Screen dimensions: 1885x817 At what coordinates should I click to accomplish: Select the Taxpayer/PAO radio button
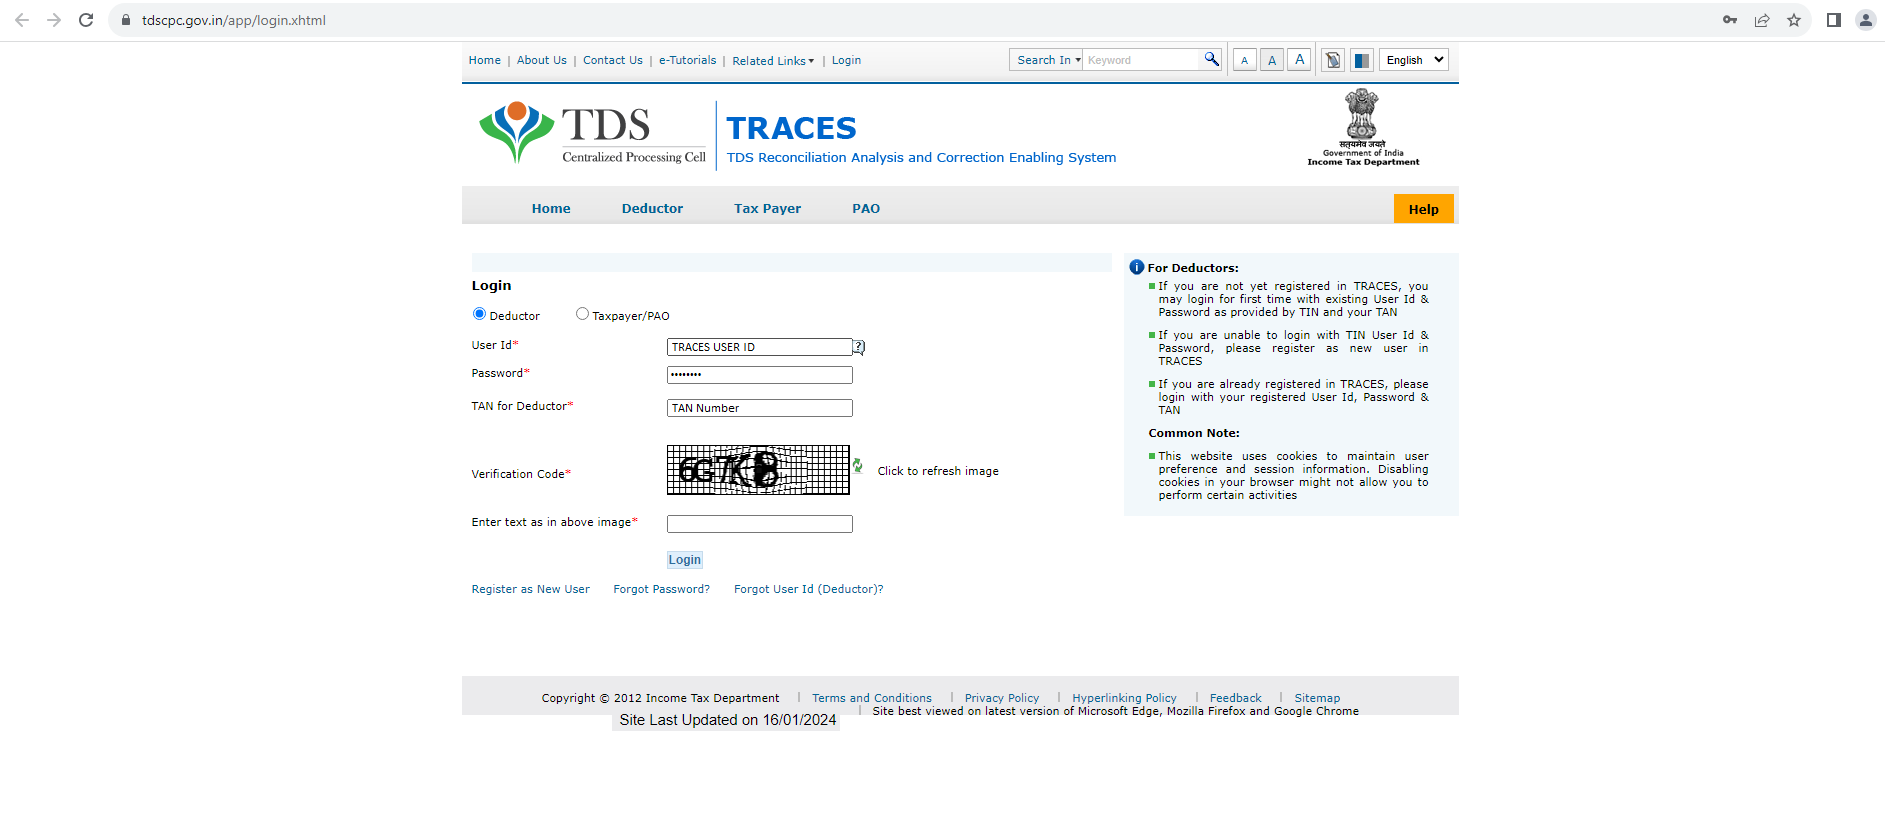pyautogui.click(x=582, y=314)
